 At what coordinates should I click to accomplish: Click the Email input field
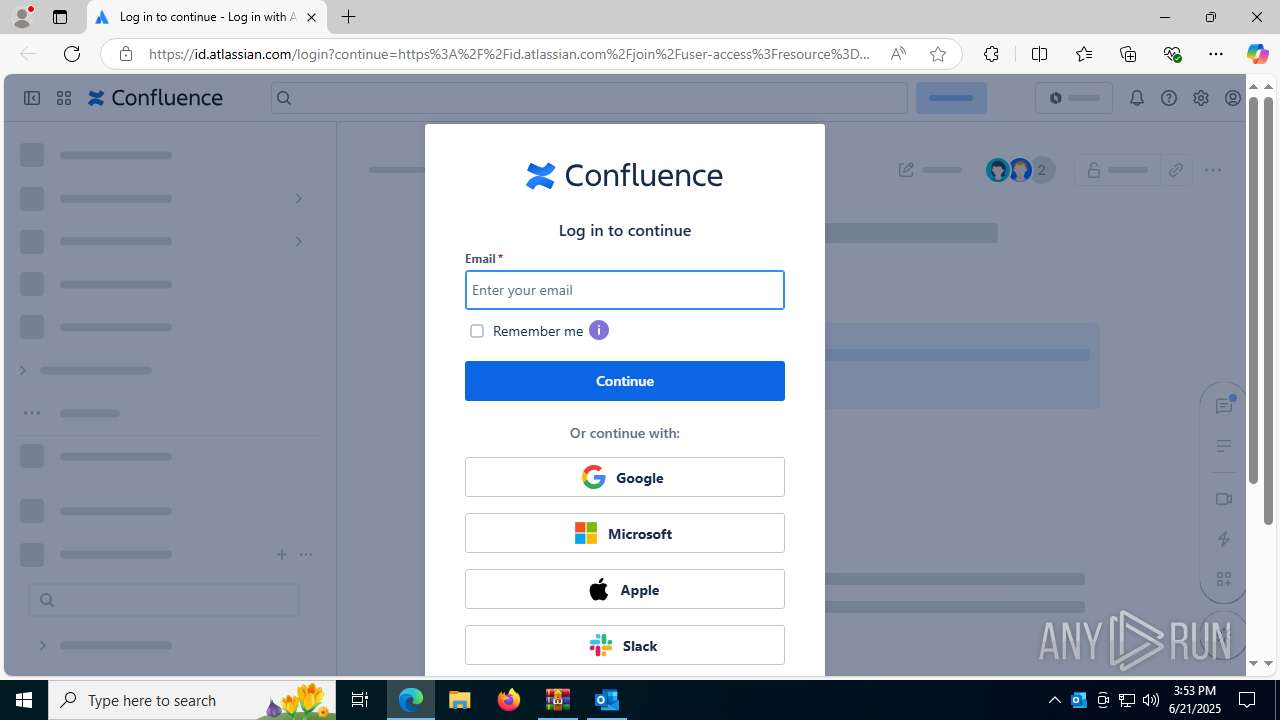[x=624, y=290]
